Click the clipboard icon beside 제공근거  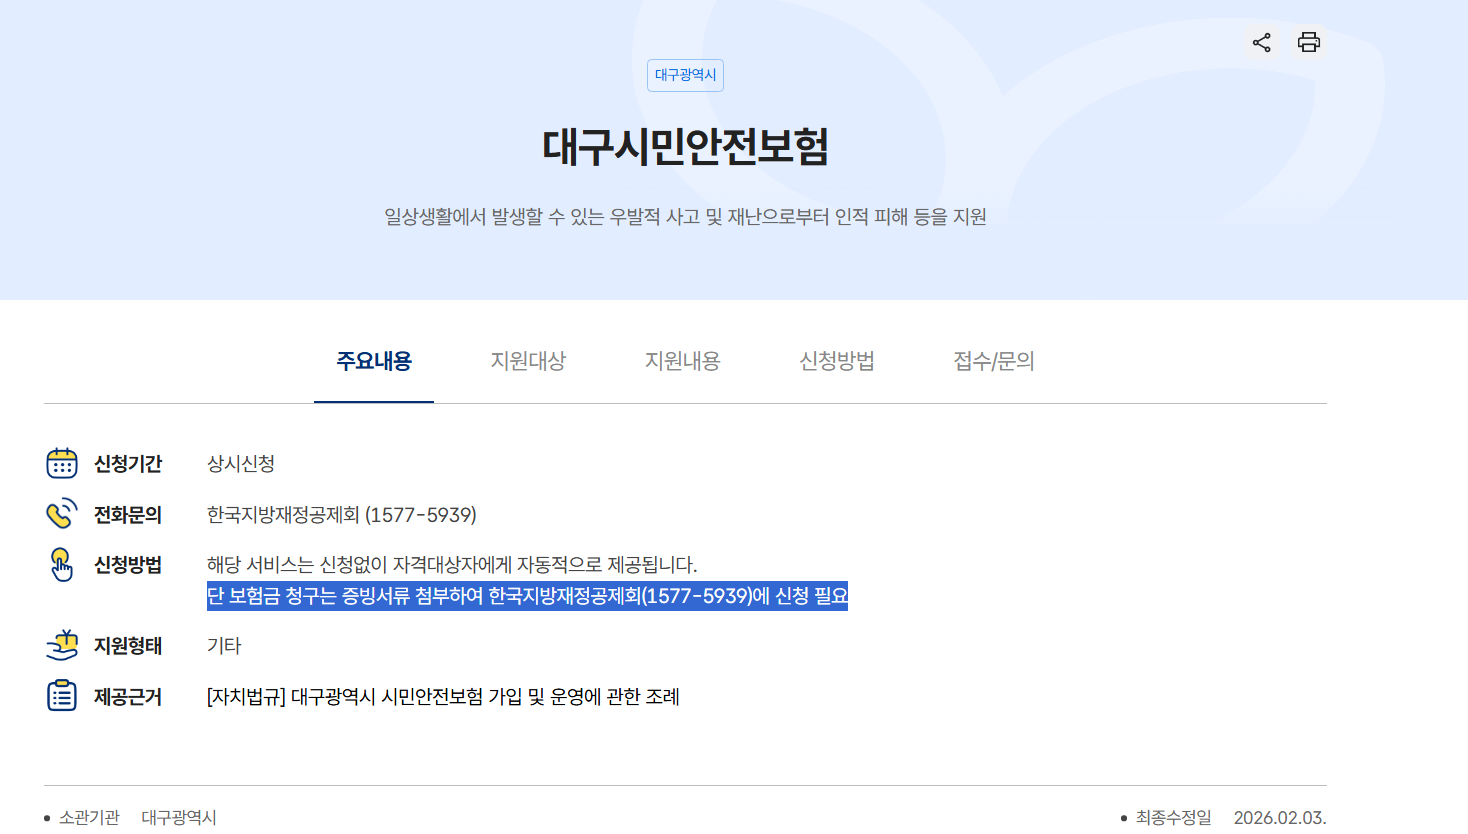[x=61, y=696]
